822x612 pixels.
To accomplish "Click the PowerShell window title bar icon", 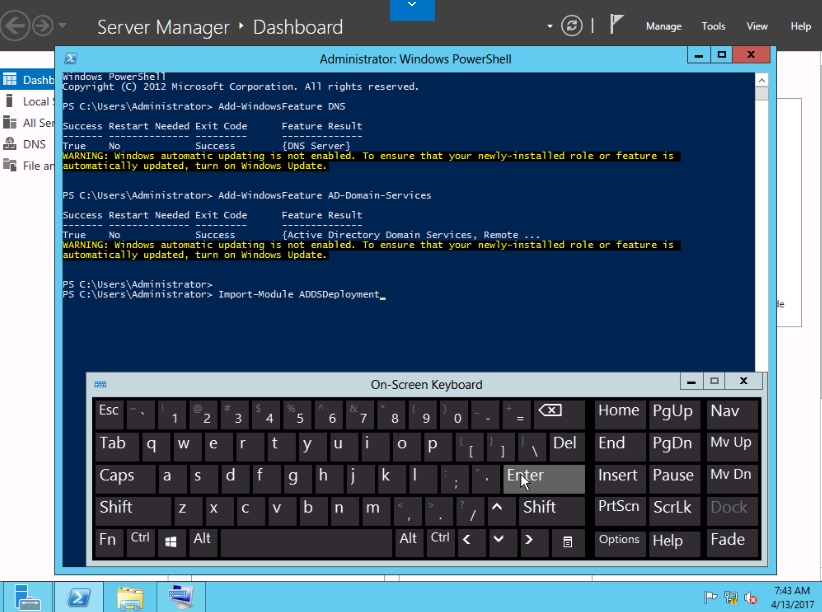I will (x=71, y=58).
